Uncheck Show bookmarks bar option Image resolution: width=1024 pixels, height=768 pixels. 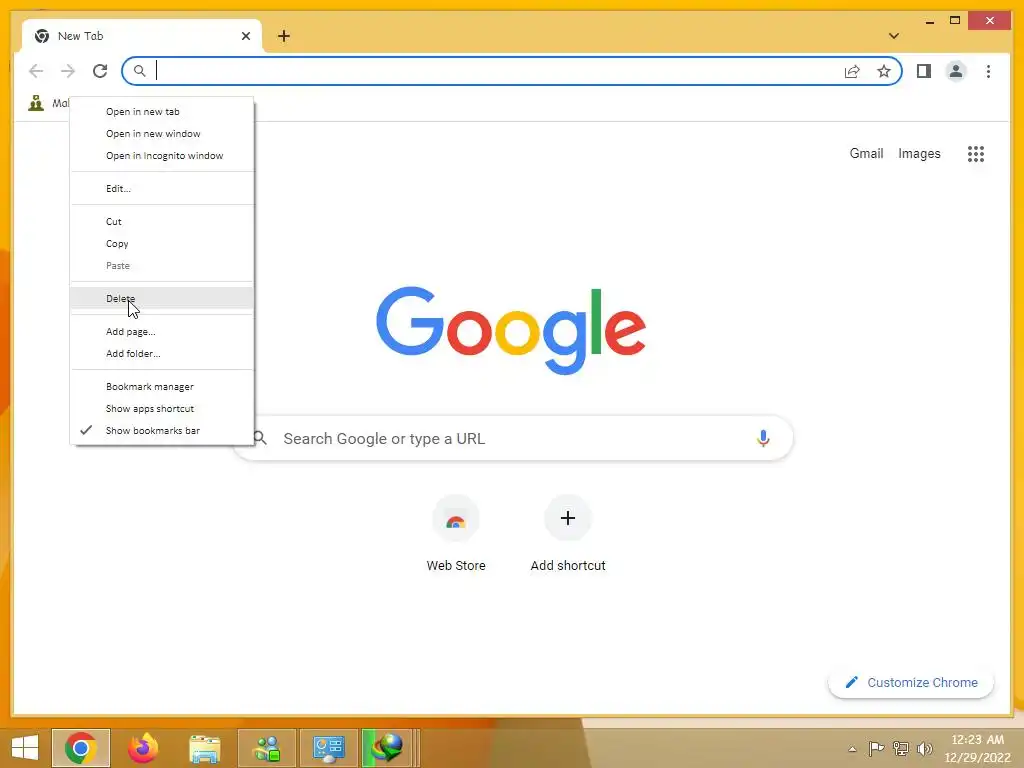tap(162, 431)
